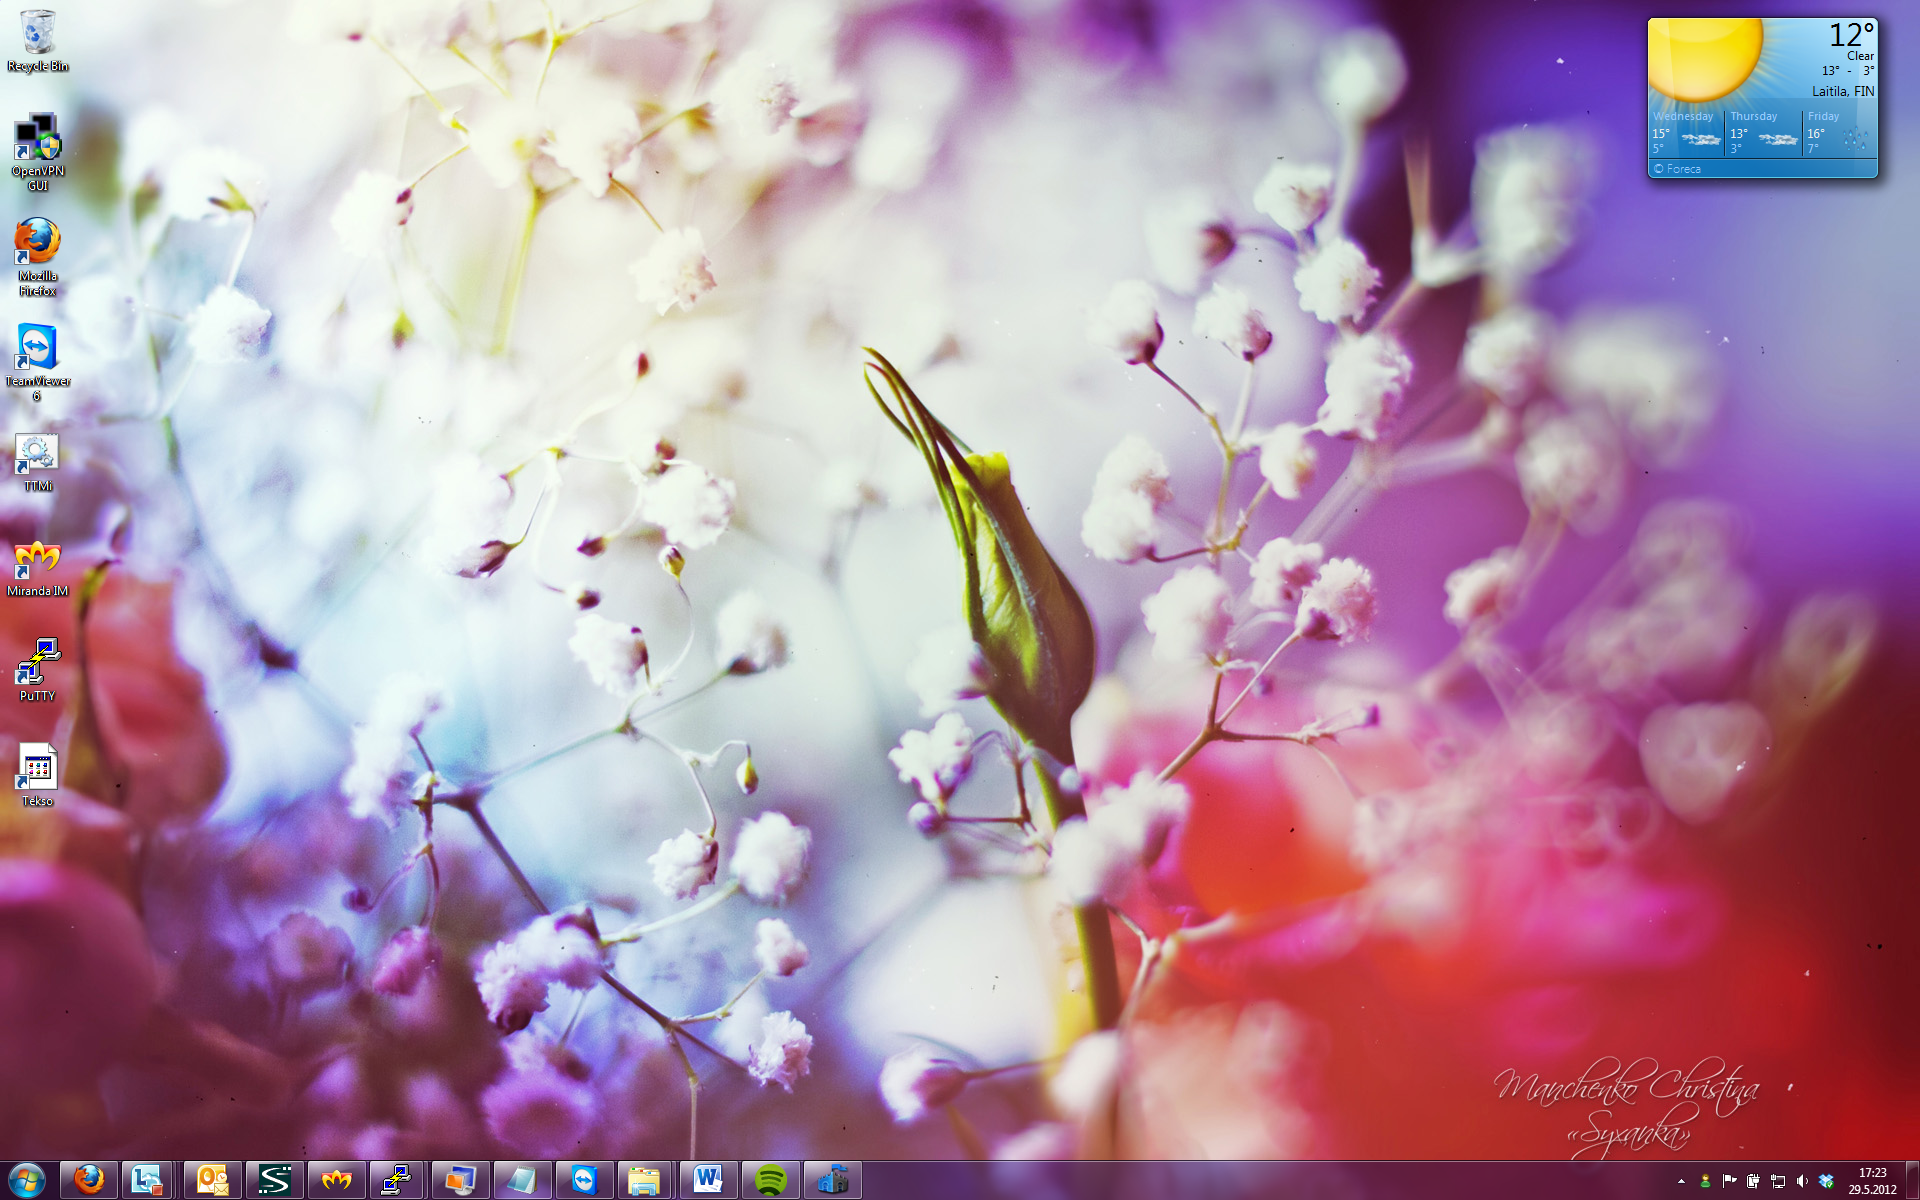This screenshot has height=1200, width=1920.
Task: Expand hidden system tray icons arrow
Action: [1681, 1181]
